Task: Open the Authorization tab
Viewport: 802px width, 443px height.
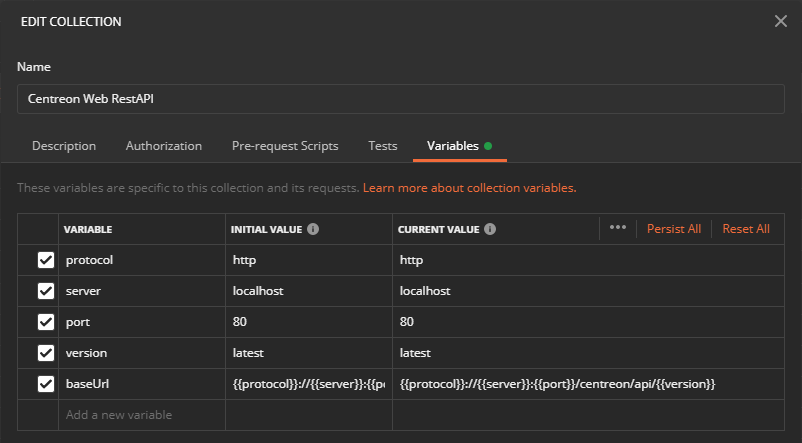Action: [x=163, y=146]
